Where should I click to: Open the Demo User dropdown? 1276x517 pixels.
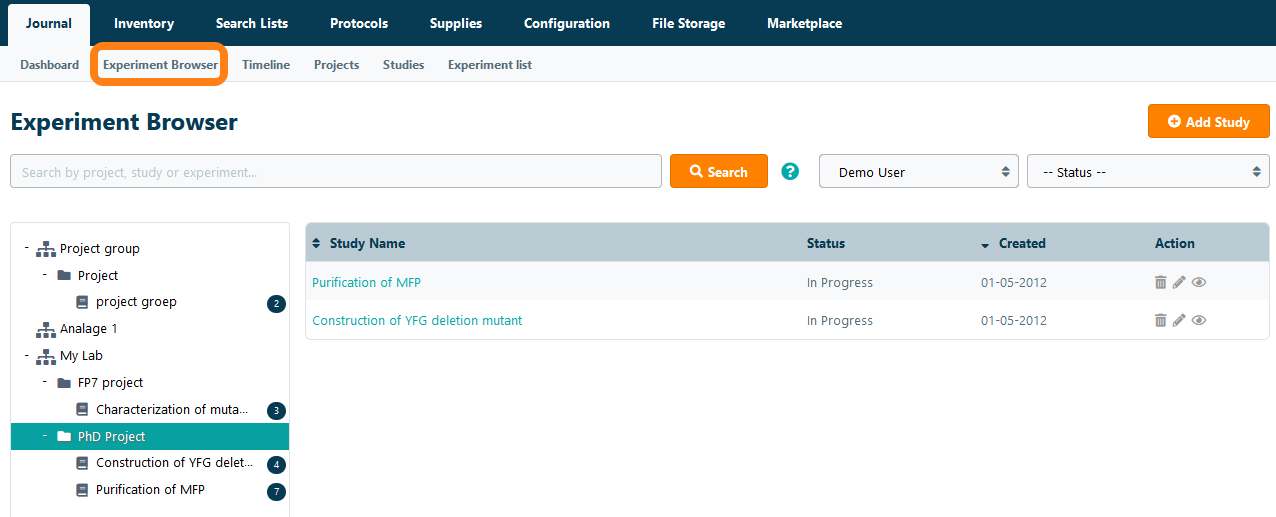pos(918,172)
